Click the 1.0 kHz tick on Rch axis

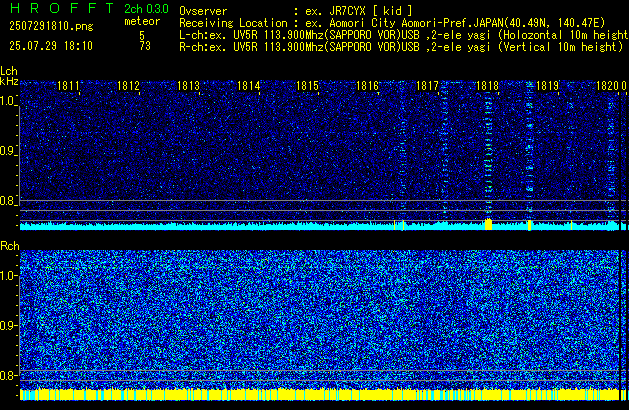pos(8,276)
